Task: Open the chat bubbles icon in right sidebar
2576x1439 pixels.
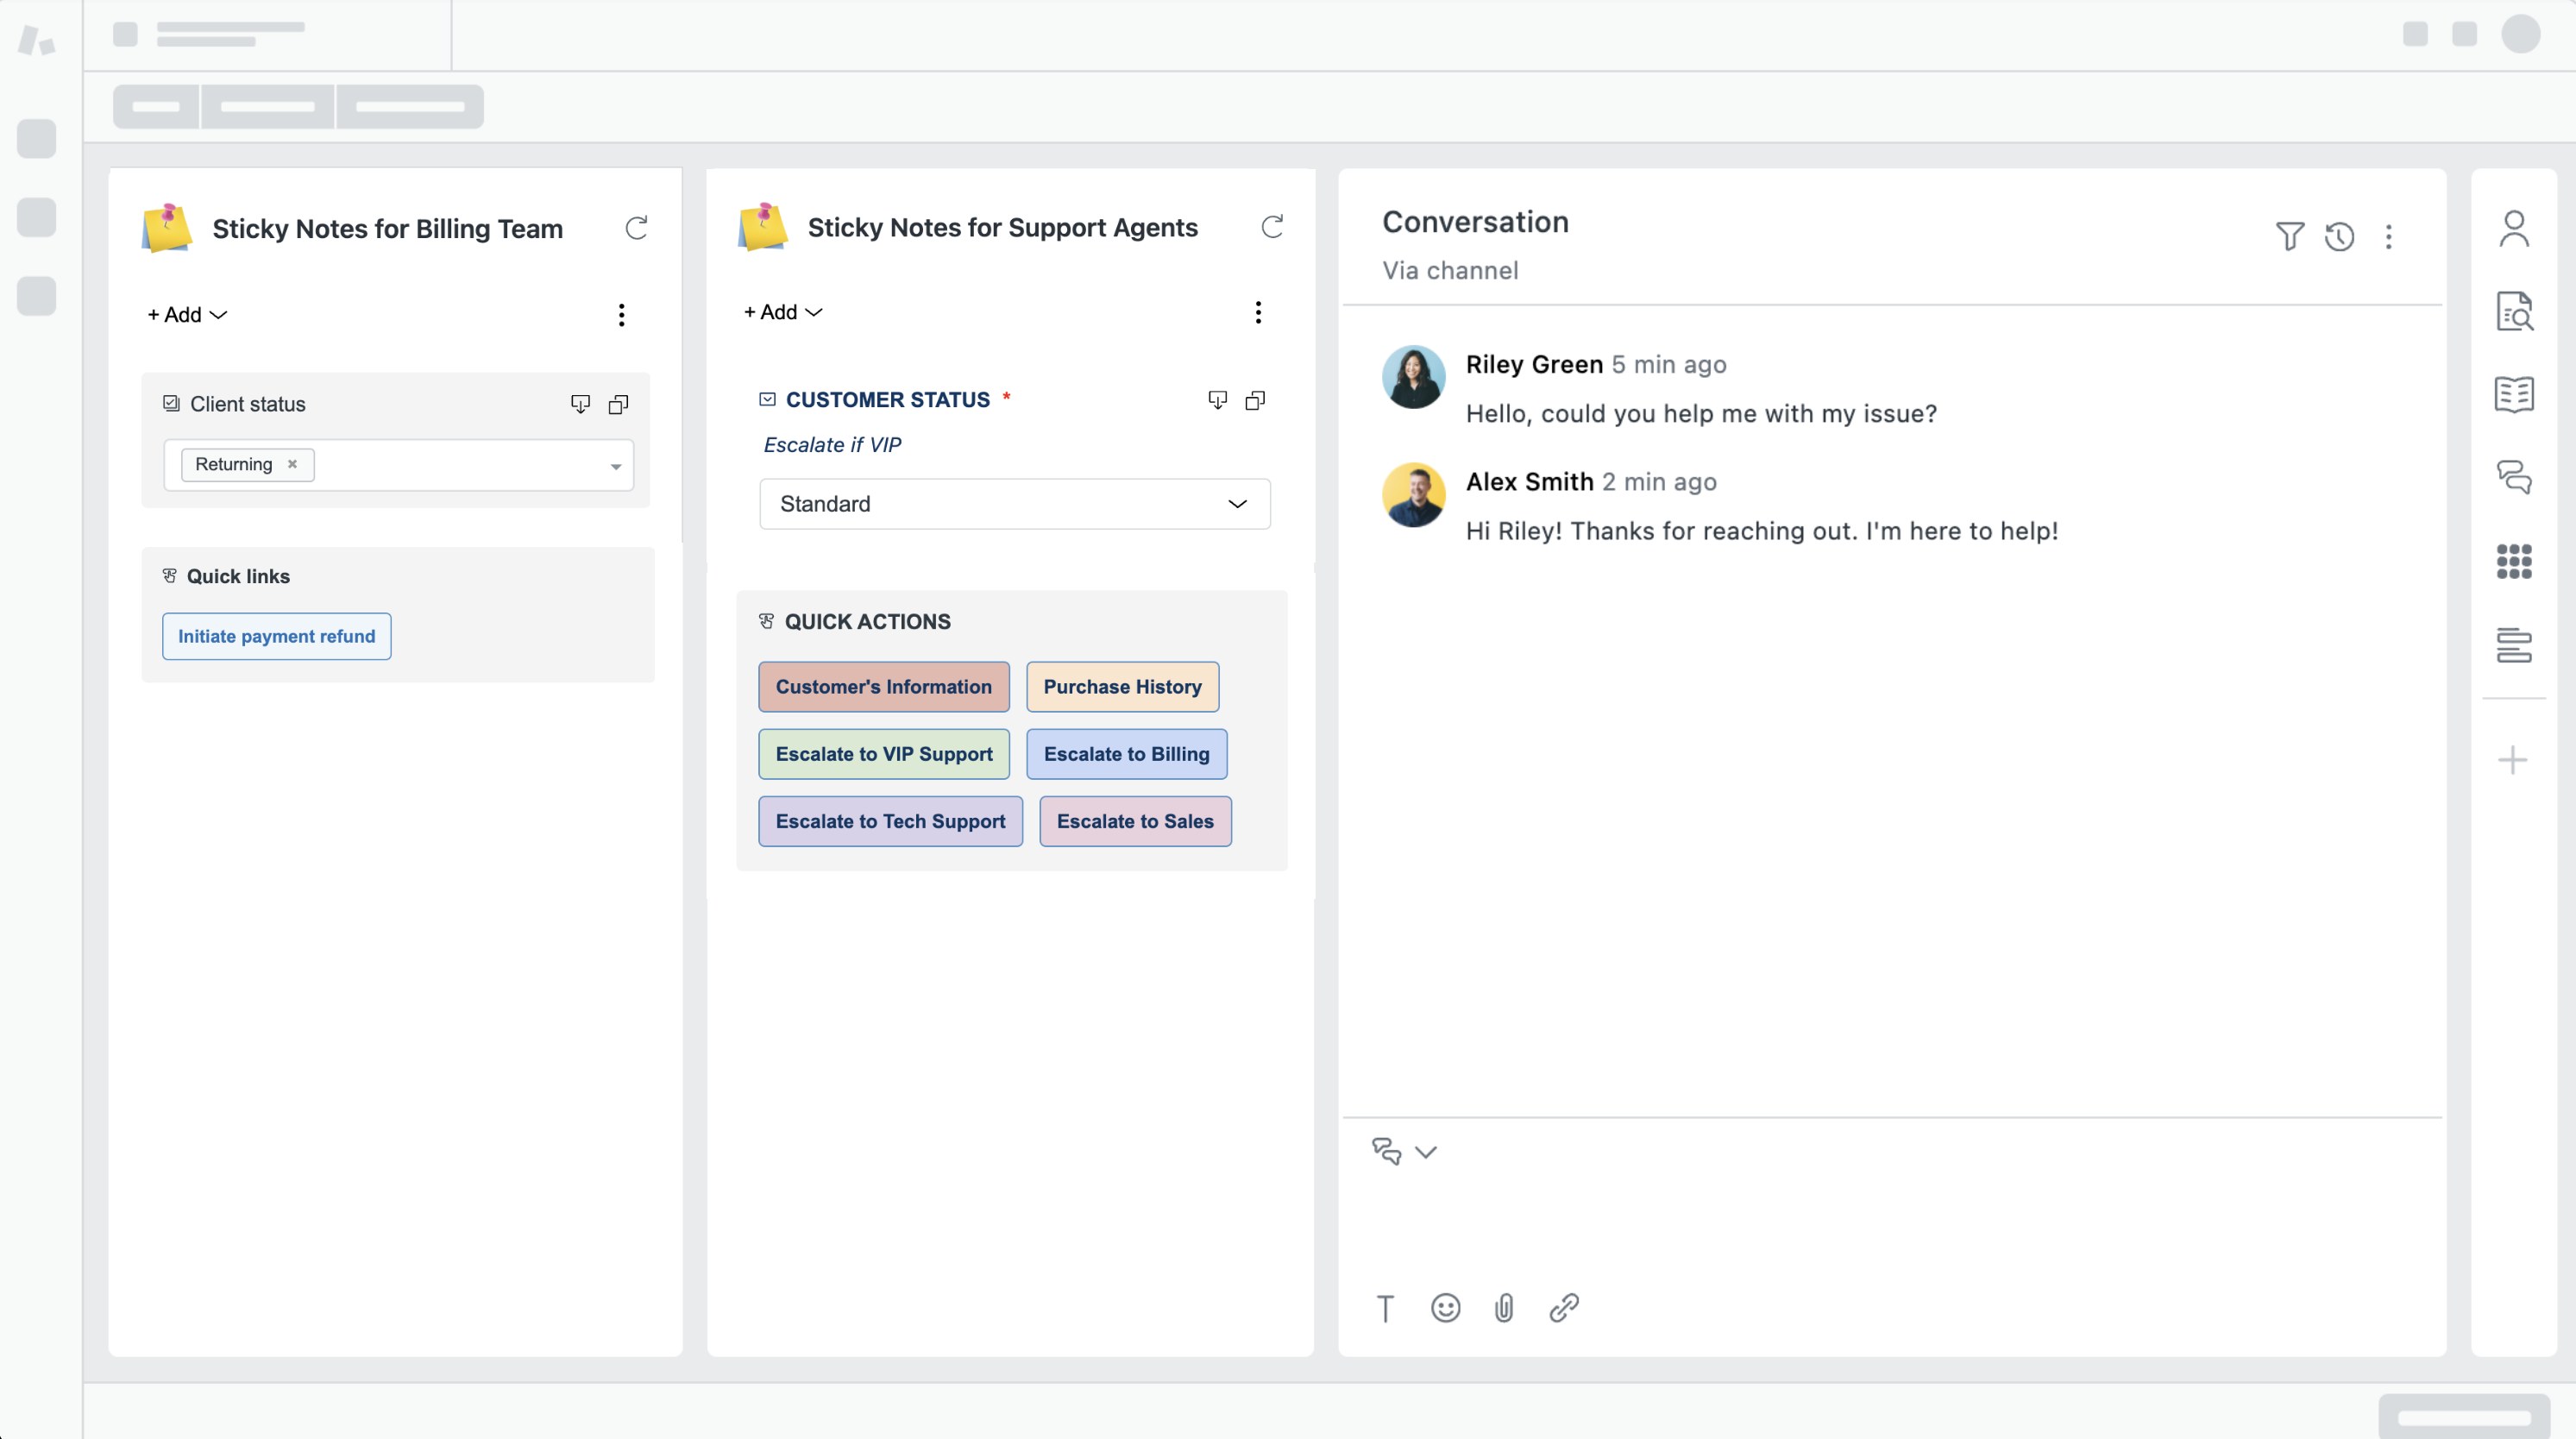Action: click(2514, 477)
